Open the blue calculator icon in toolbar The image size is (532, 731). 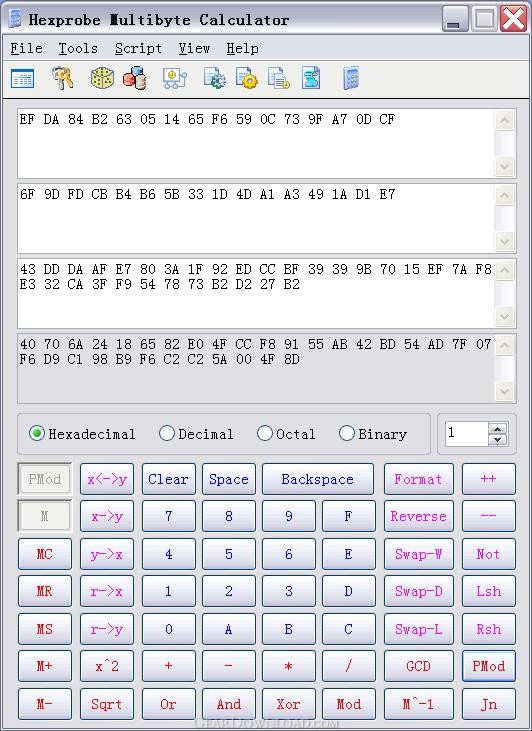[351, 78]
